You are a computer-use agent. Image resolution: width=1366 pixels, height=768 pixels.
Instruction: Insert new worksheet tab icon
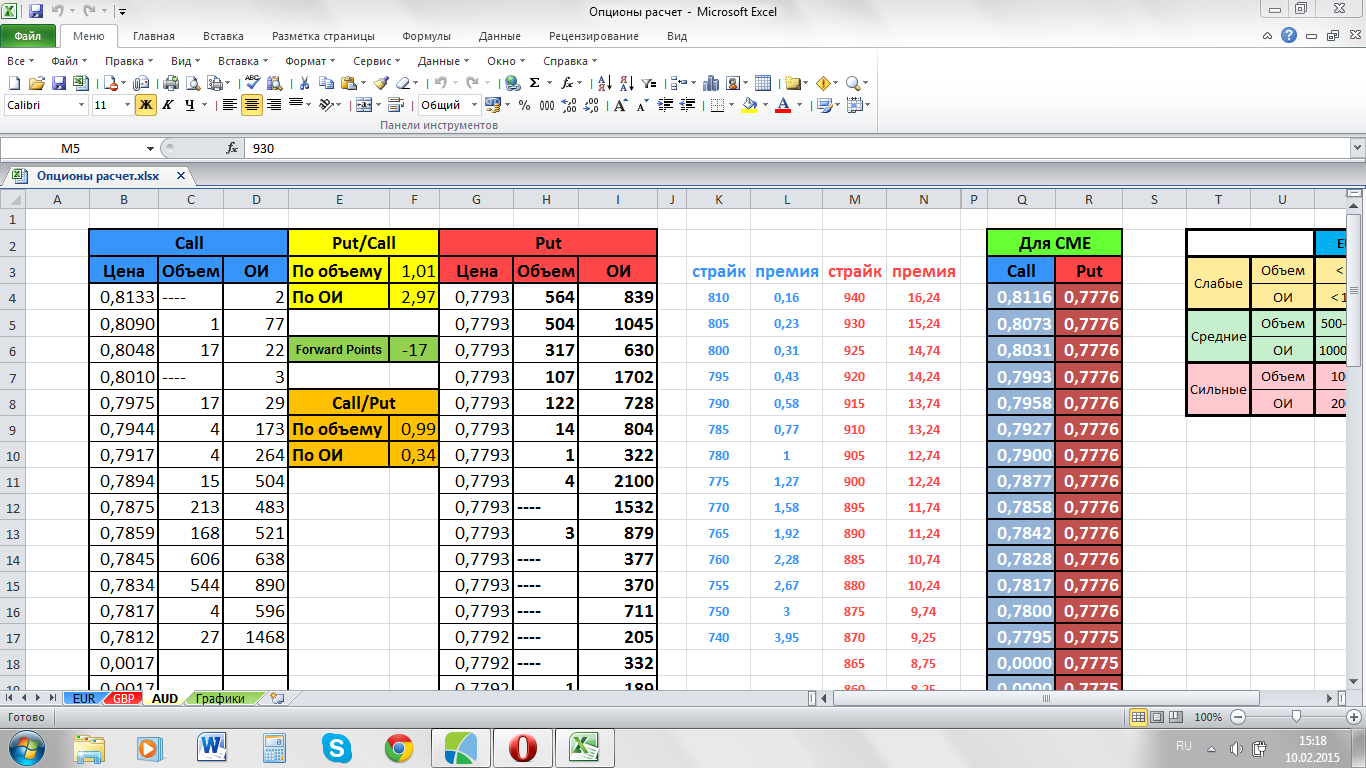click(x=277, y=698)
